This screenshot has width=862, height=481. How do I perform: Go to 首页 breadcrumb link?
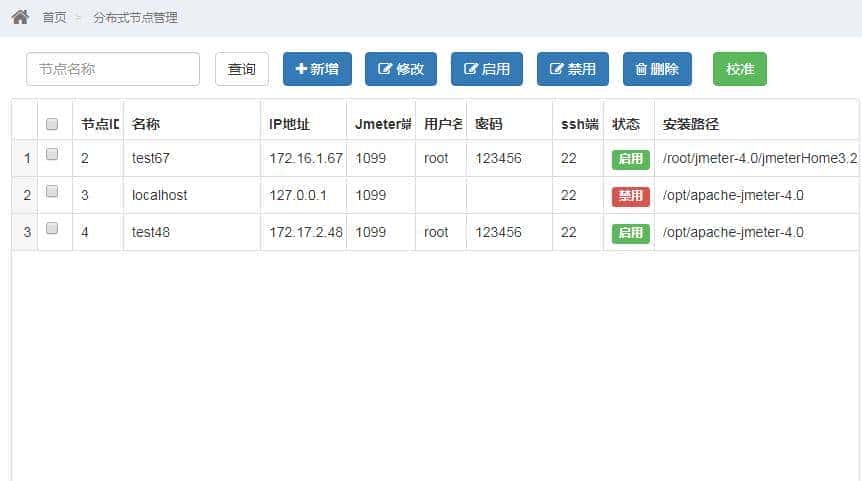tap(54, 18)
